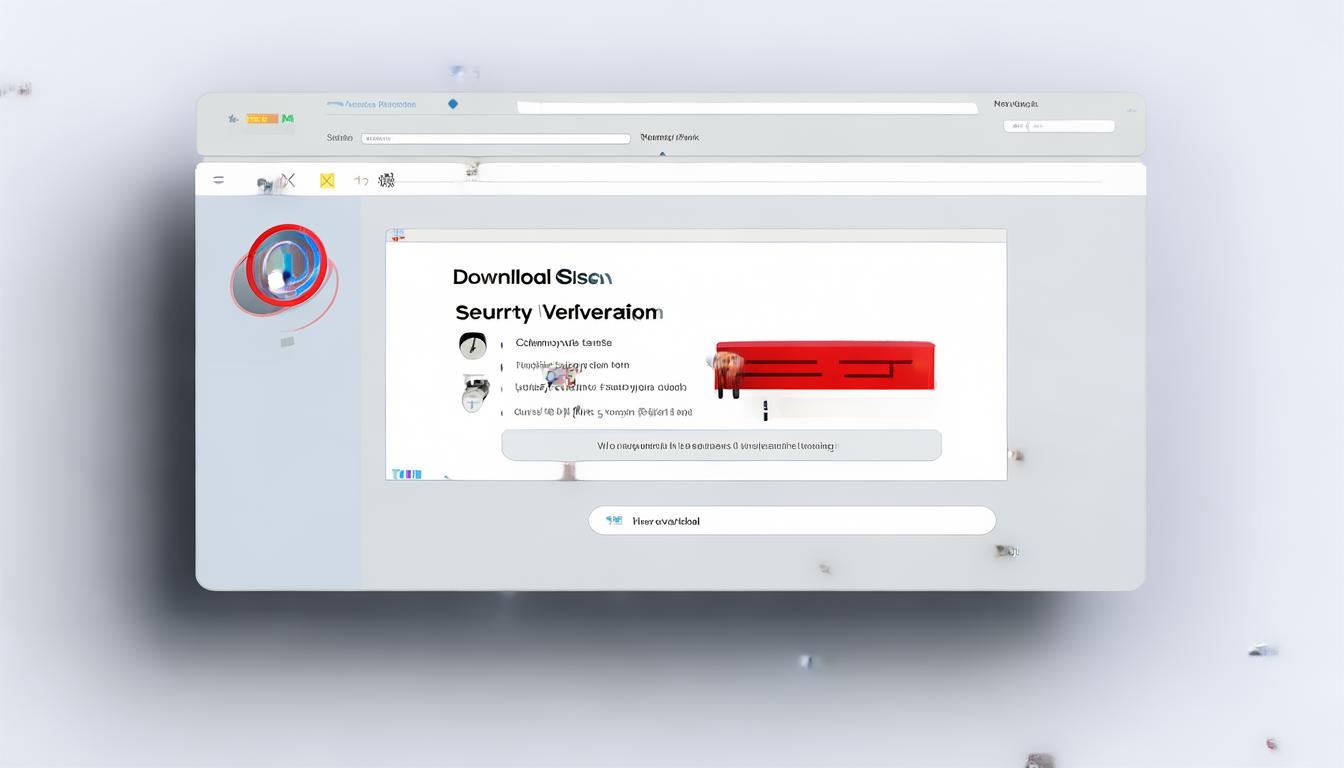Click the blue diamond icon in the top panel

[453, 104]
